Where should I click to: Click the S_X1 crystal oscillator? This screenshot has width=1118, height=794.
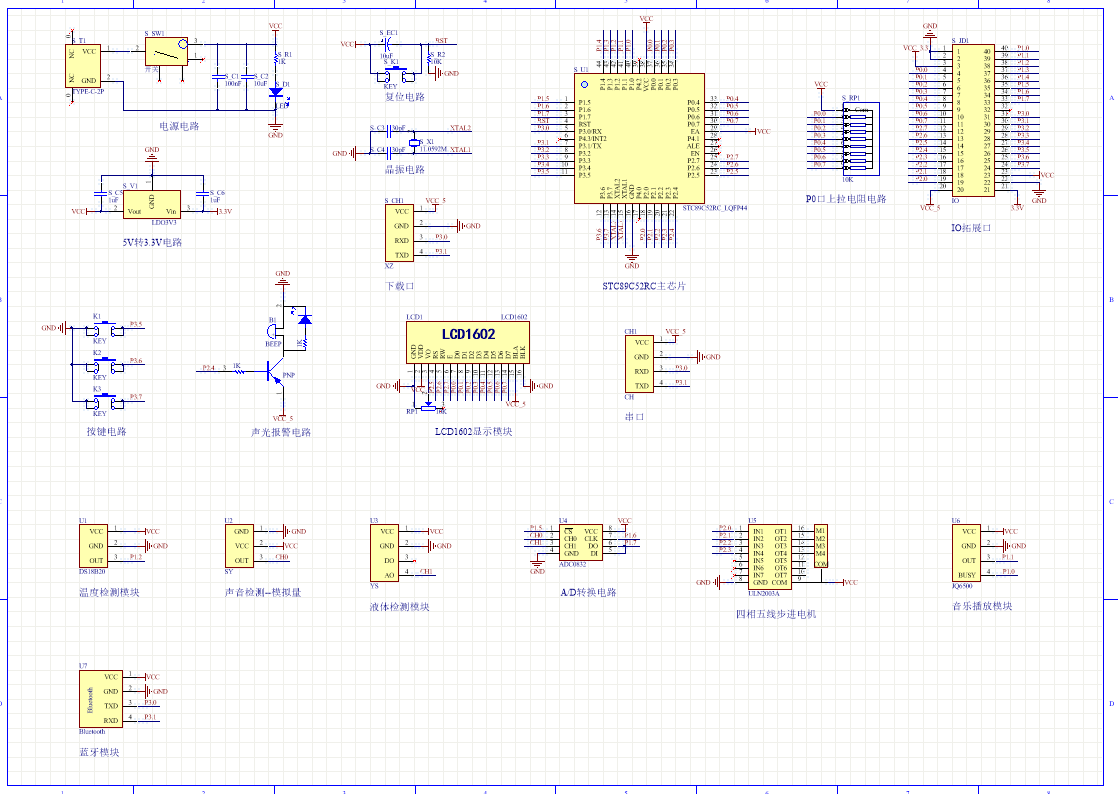[417, 142]
